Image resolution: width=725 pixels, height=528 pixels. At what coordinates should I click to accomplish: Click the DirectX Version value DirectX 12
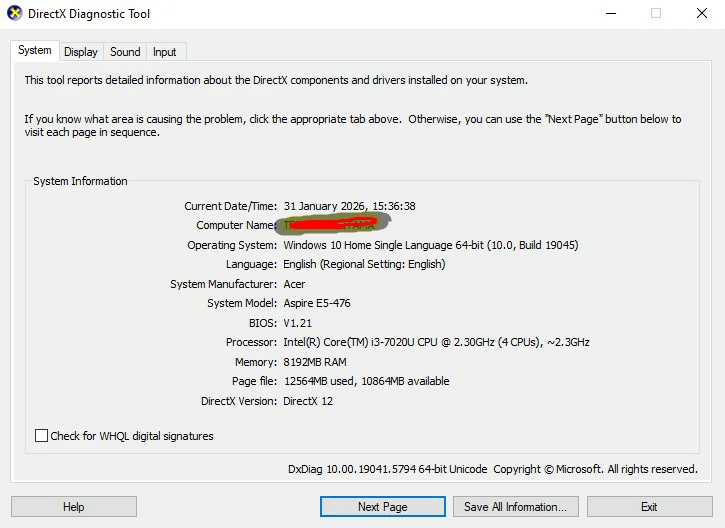pos(308,401)
